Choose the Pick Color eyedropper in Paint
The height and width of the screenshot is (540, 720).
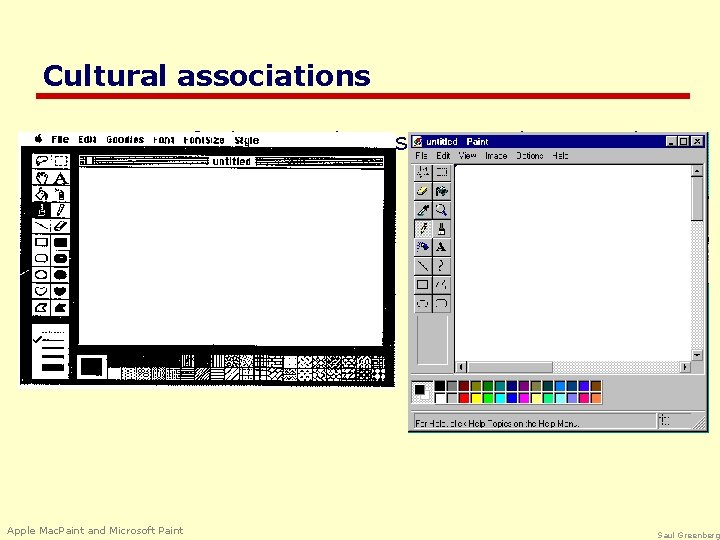pyautogui.click(x=422, y=210)
